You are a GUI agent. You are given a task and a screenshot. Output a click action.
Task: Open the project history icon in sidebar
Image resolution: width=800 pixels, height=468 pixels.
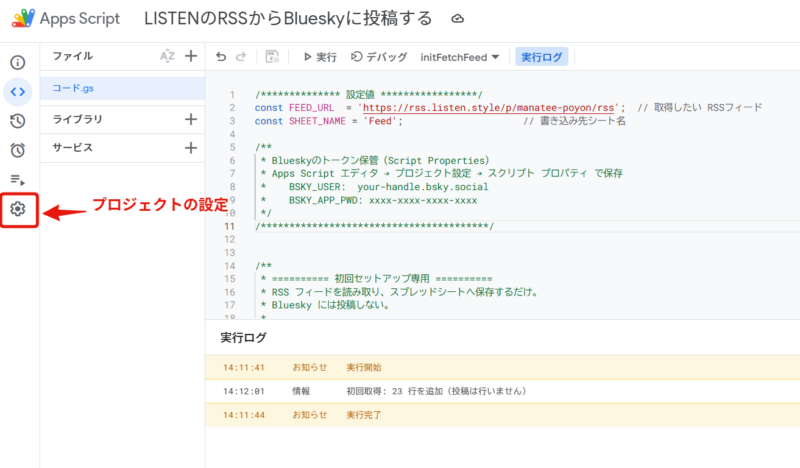point(18,121)
